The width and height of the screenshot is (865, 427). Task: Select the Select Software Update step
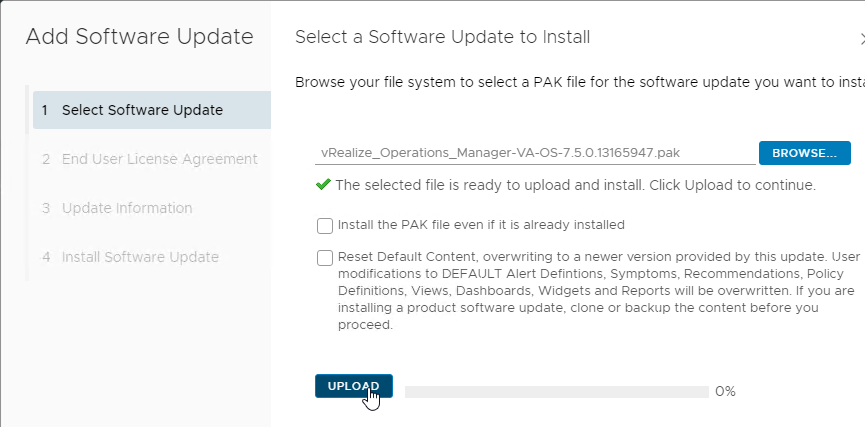coord(152,110)
